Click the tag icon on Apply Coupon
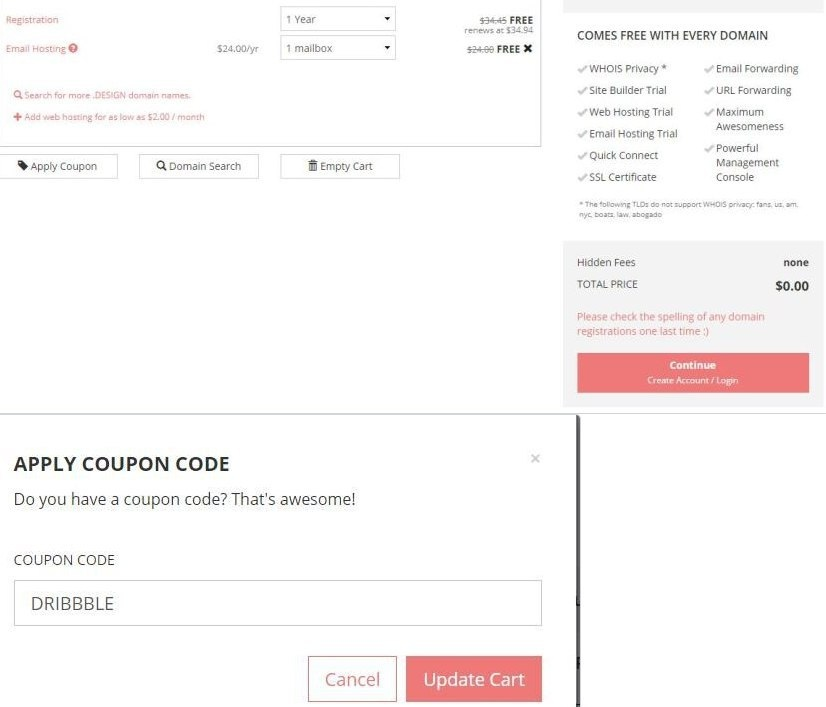This screenshot has width=826, height=707. [x=23, y=166]
